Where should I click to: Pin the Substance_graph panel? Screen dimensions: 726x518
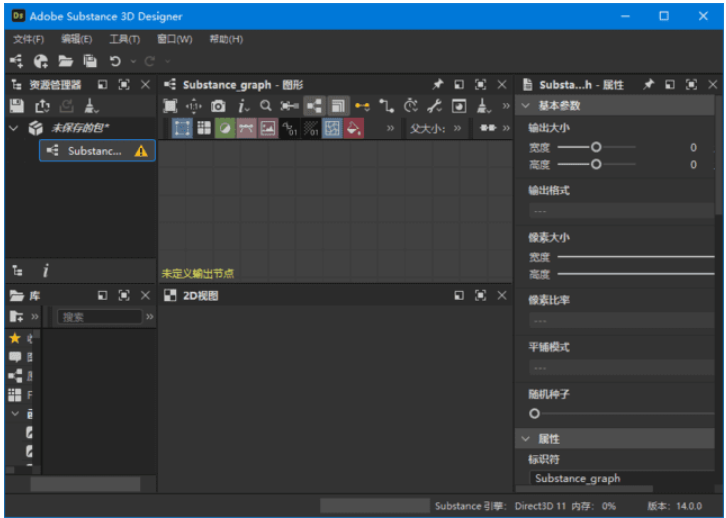[x=437, y=84]
